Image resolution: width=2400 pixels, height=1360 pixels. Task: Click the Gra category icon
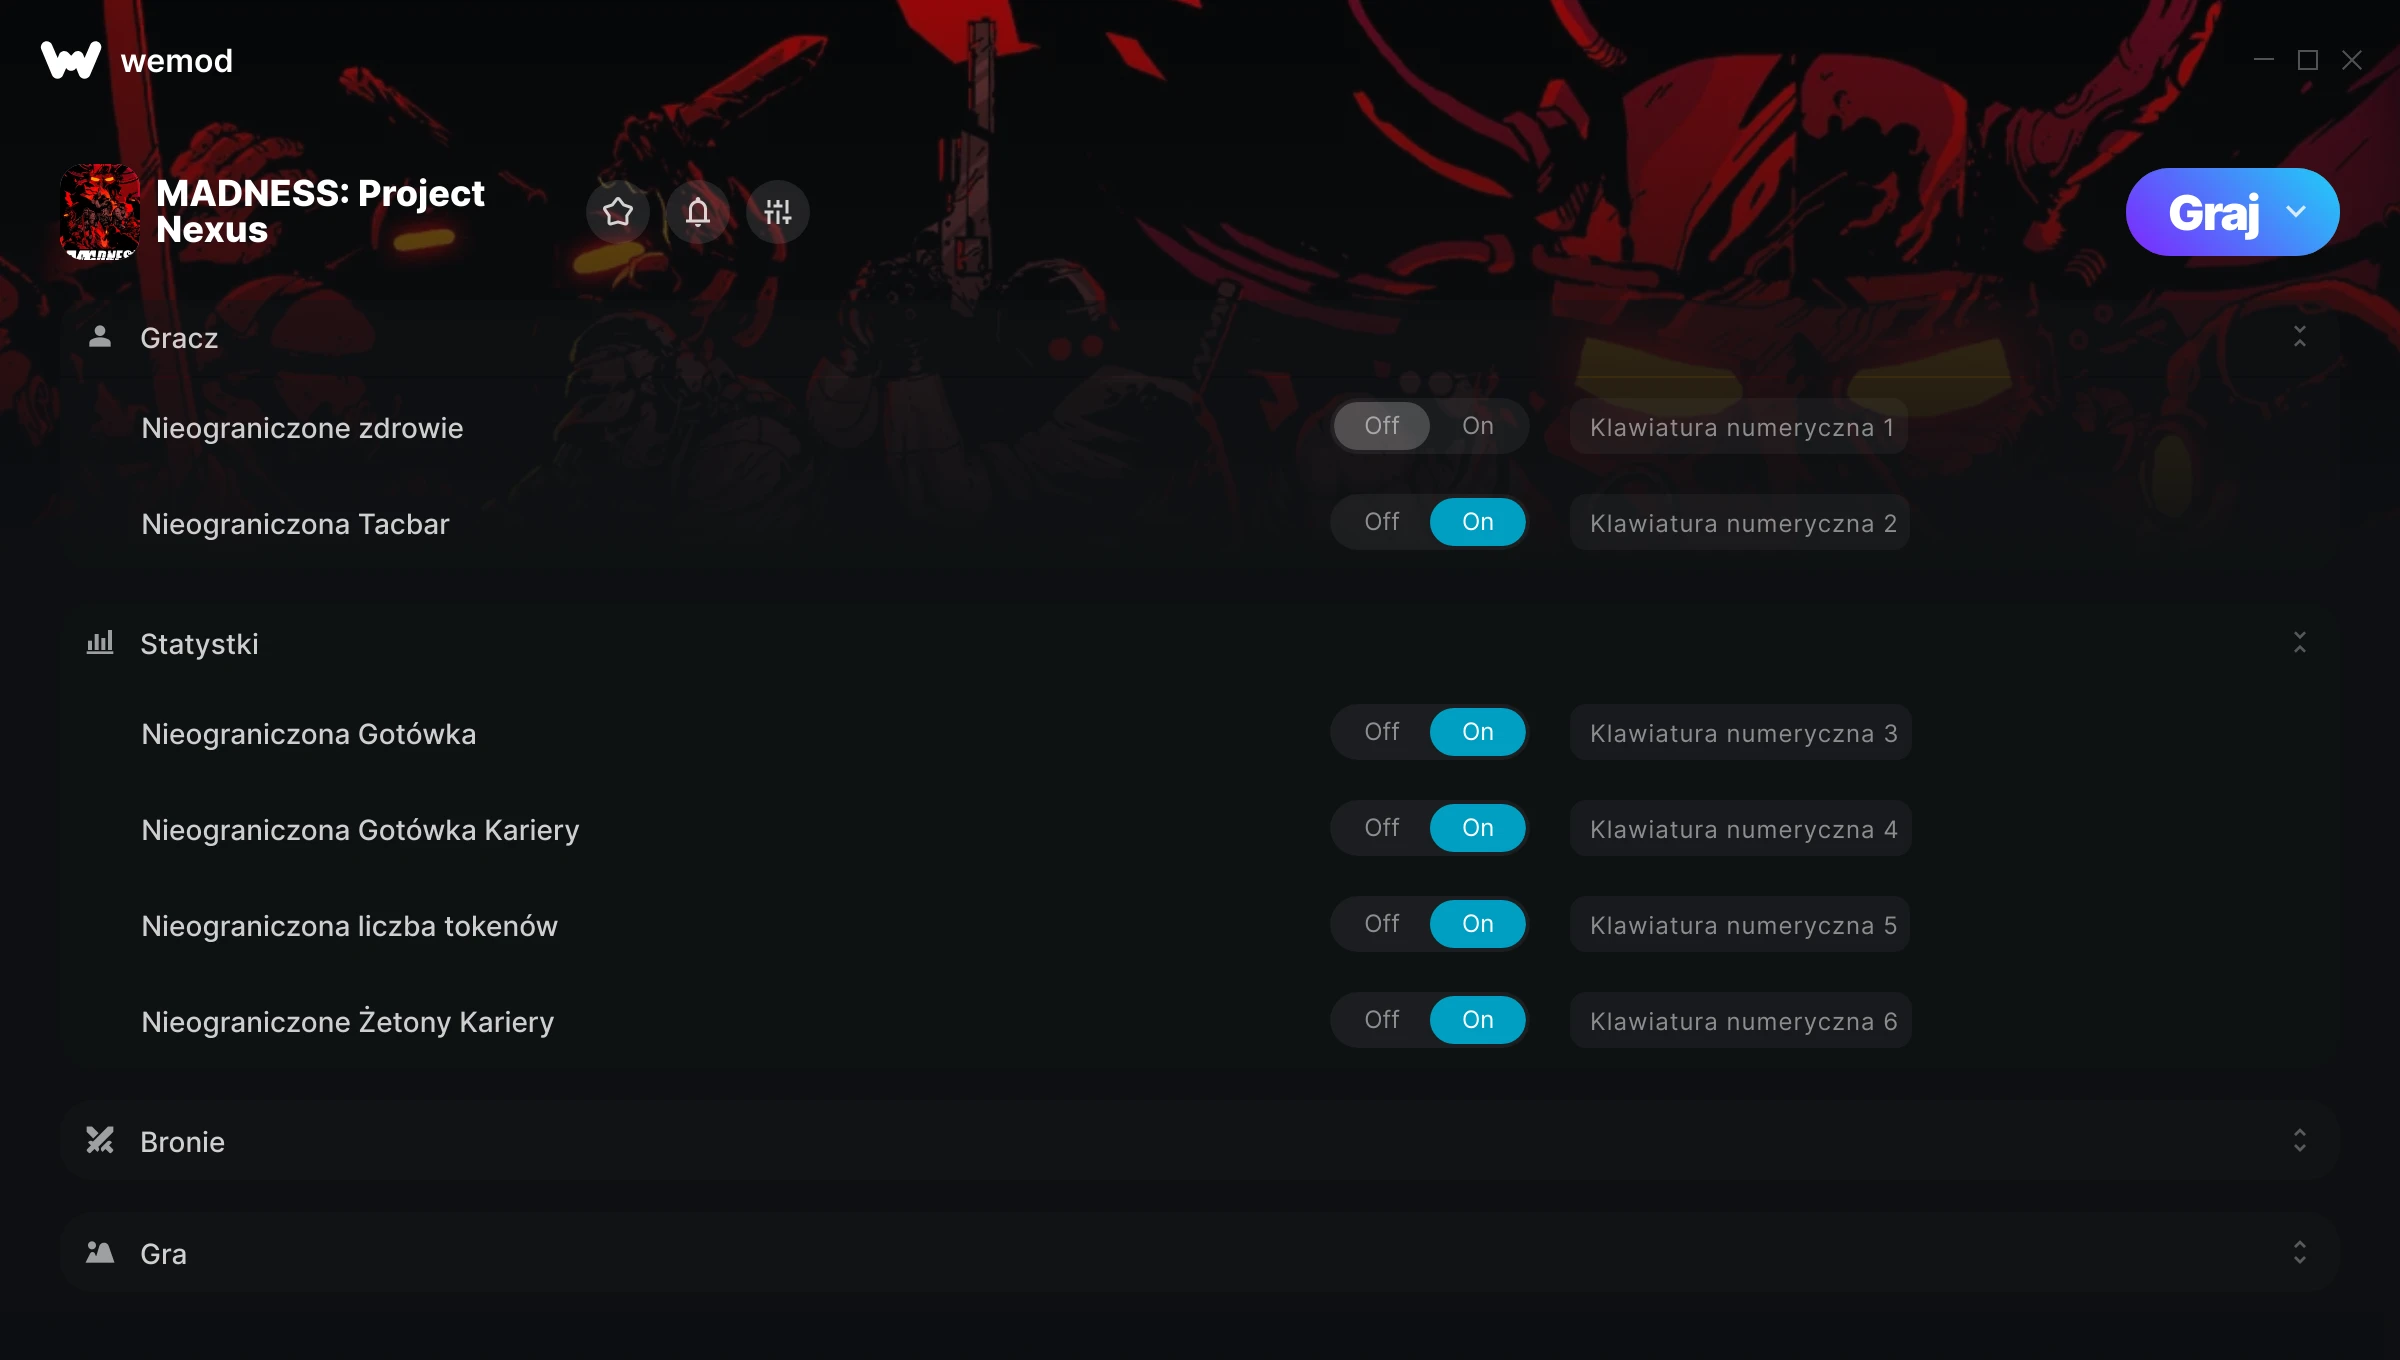pyautogui.click(x=100, y=1253)
